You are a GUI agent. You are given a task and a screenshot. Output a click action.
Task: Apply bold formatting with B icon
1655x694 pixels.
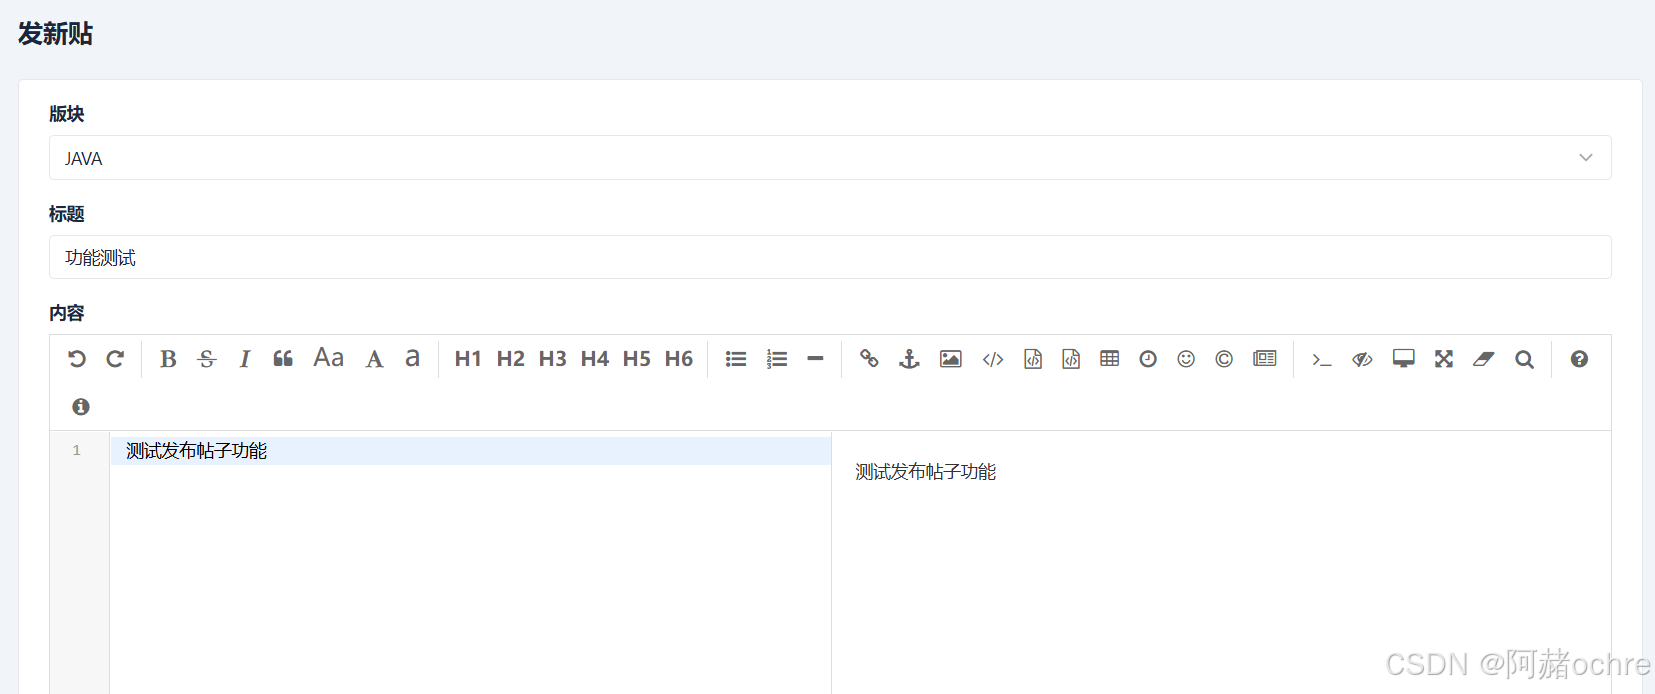[168, 359]
